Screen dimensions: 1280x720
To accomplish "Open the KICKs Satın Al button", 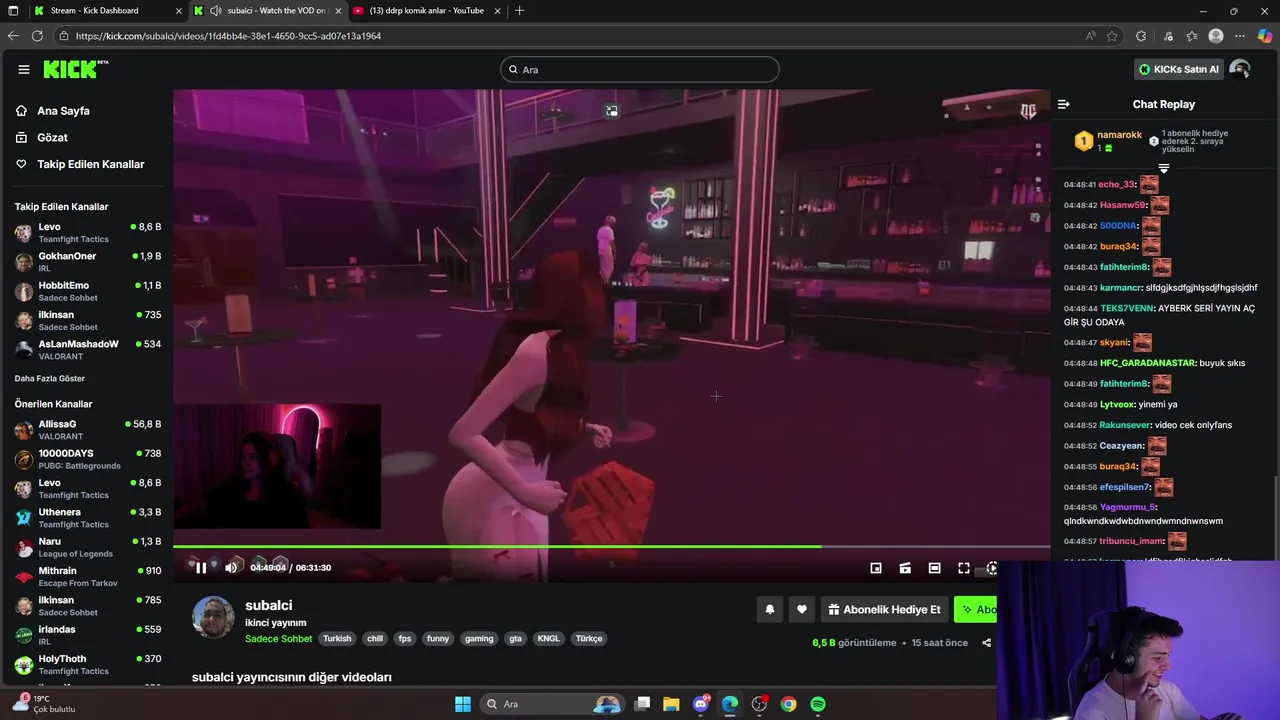I will [x=1179, y=69].
